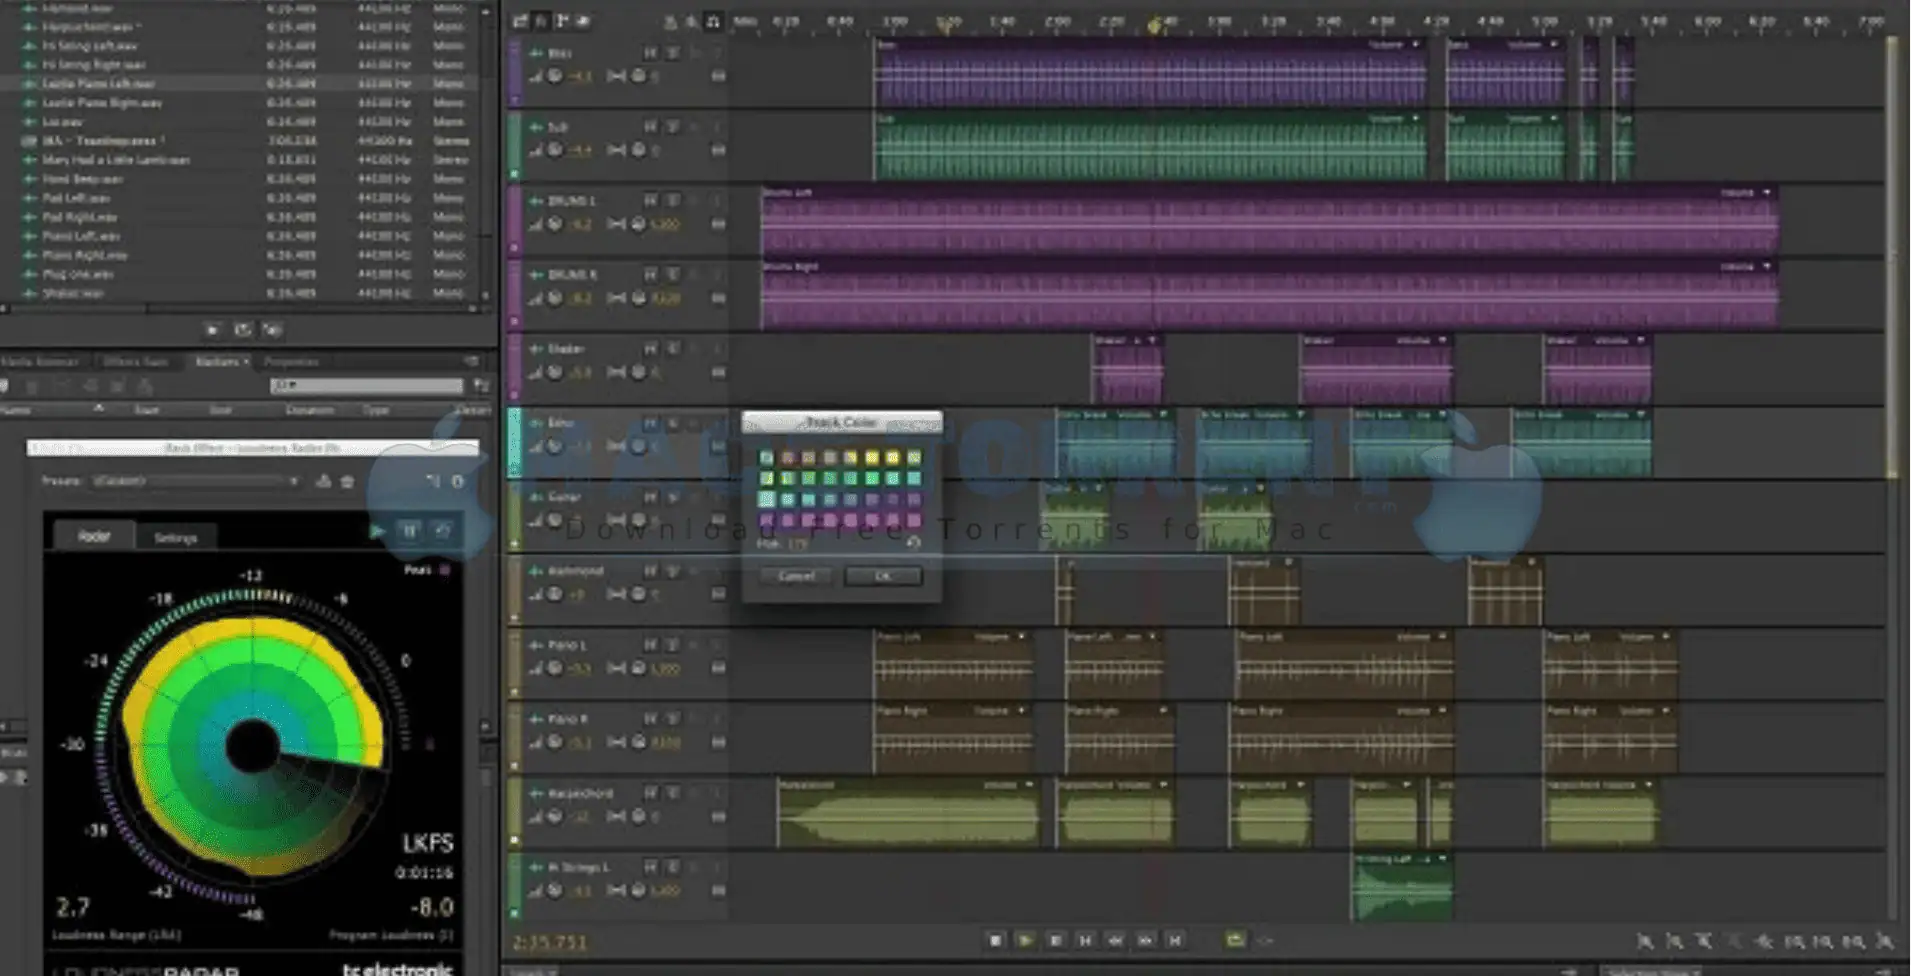Viewport: 1911px width, 976px height.
Task: Adjust the Sub track pan knob
Action: [638, 150]
